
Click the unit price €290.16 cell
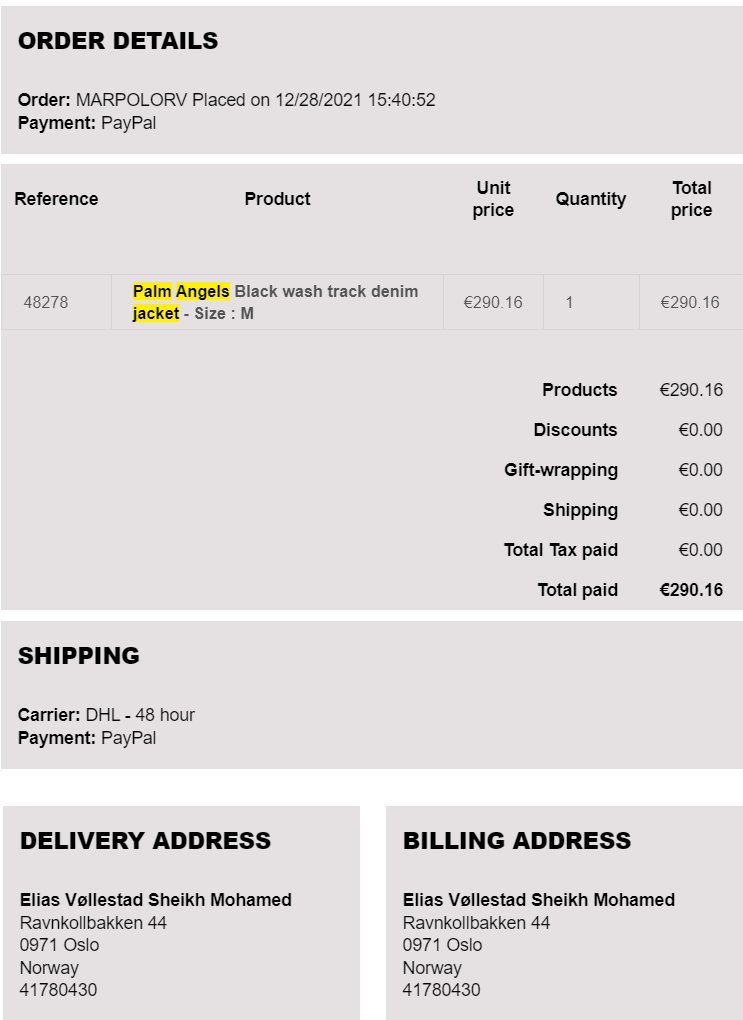click(493, 302)
